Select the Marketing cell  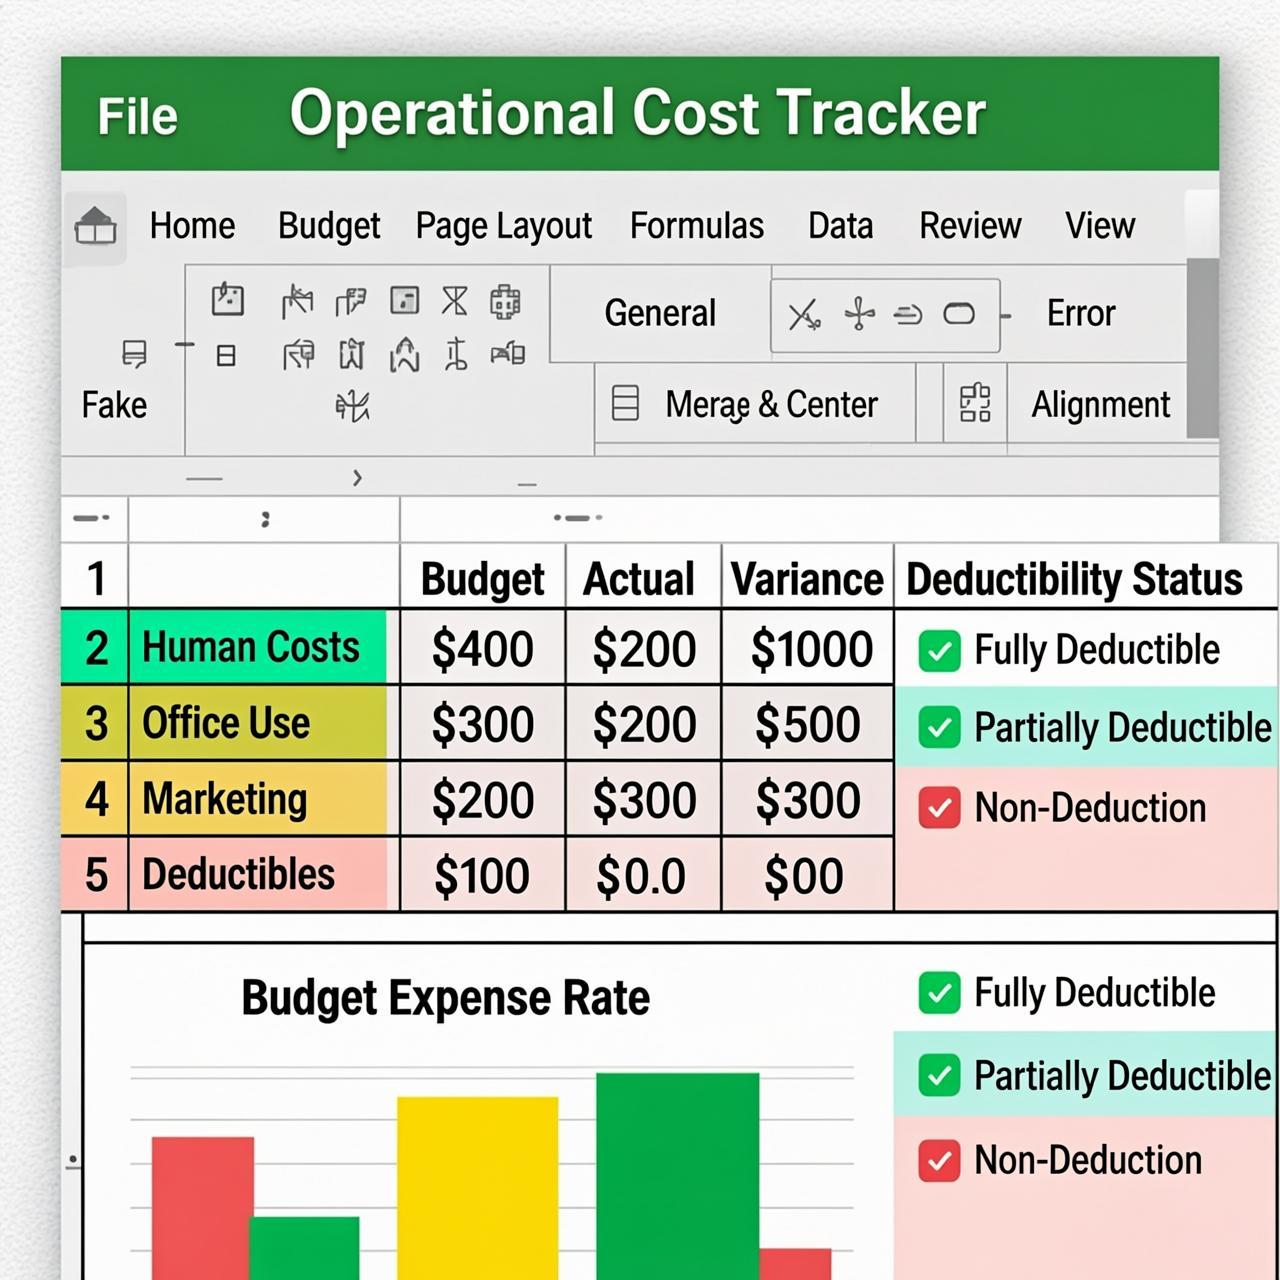coord(264,798)
